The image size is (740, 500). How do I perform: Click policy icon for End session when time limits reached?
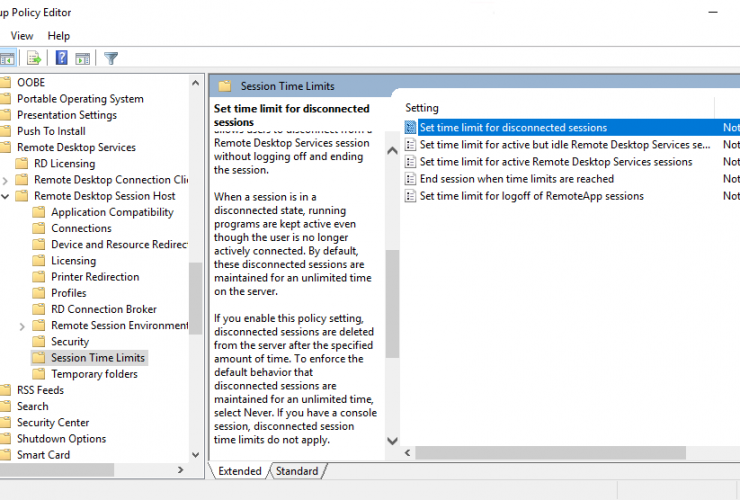pyautogui.click(x=410, y=179)
